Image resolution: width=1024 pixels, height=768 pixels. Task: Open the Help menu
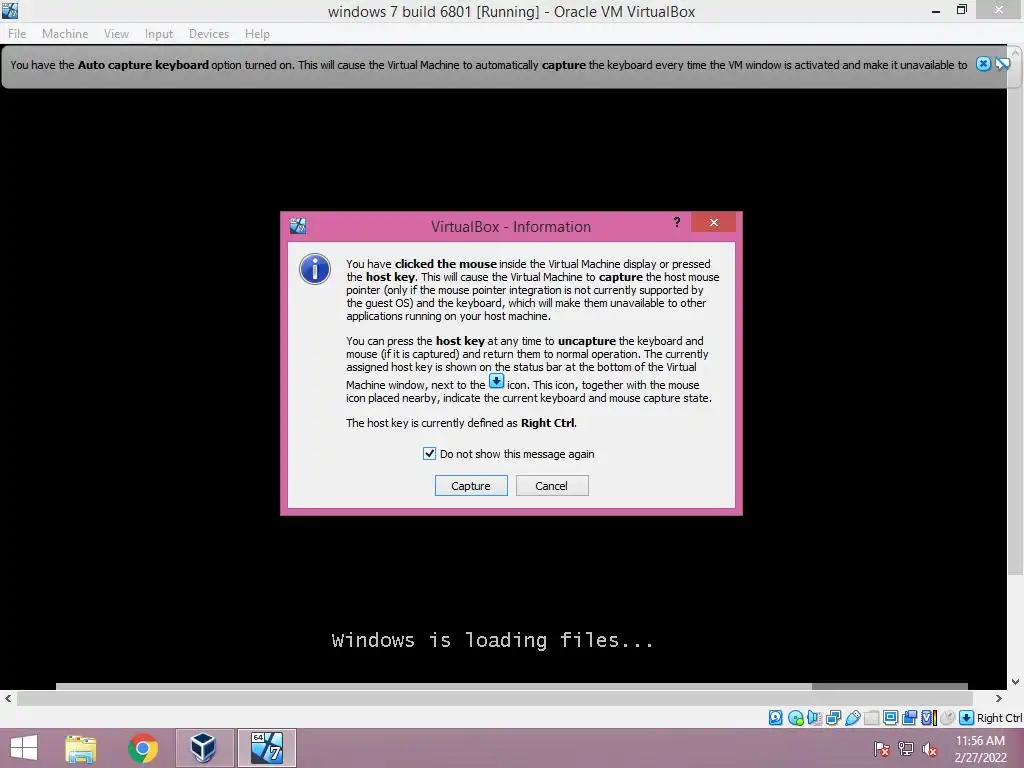click(x=257, y=34)
